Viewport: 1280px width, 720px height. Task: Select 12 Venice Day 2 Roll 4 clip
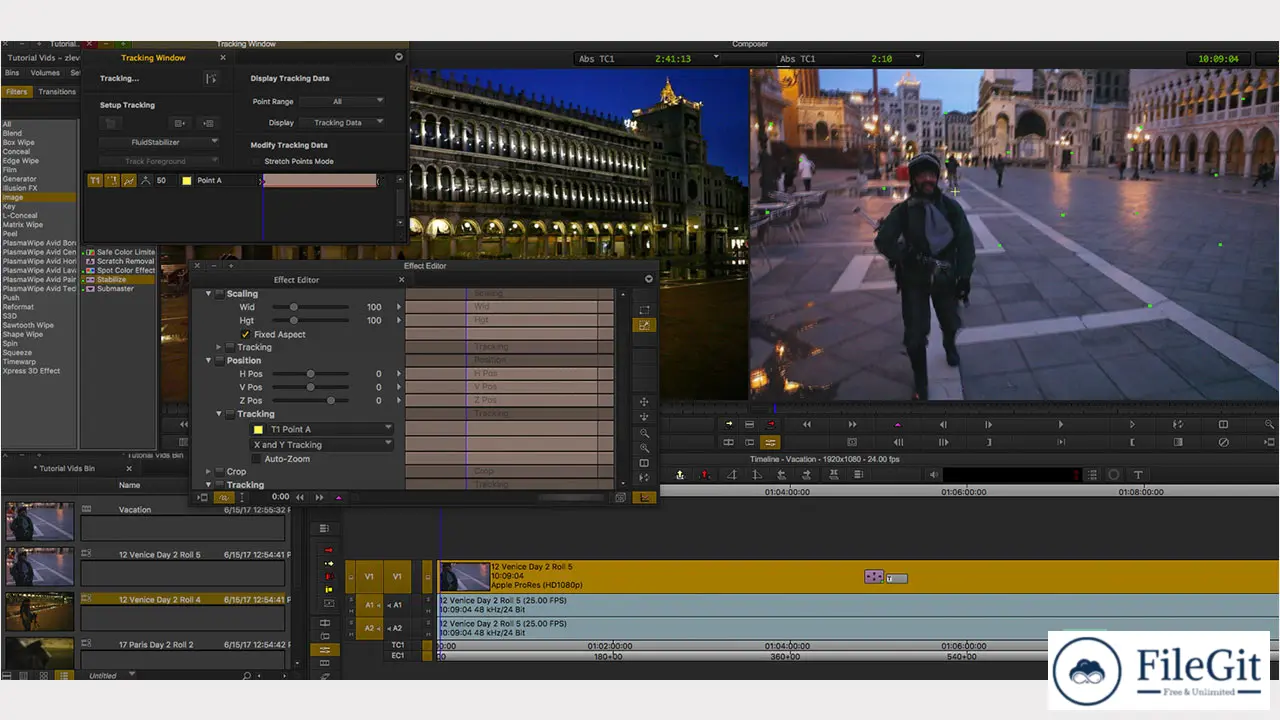tap(185, 600)
